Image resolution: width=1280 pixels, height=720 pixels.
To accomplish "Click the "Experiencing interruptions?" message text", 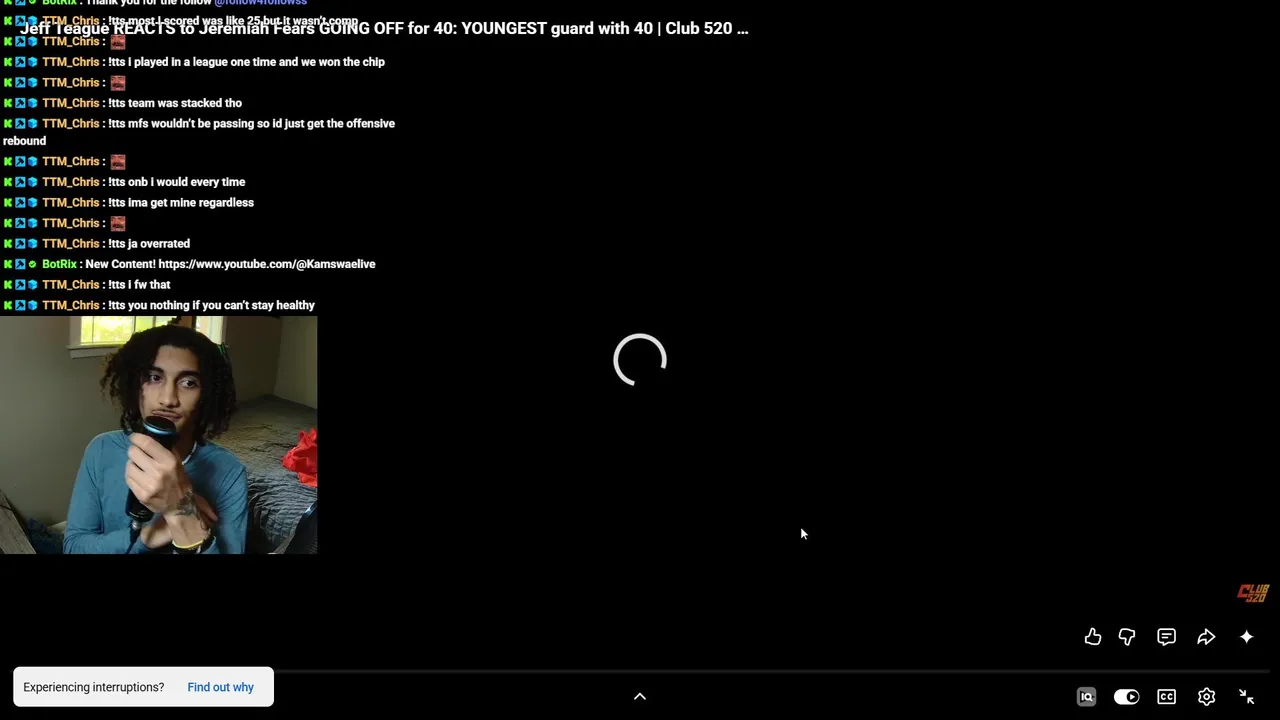I will click(93, 687).
